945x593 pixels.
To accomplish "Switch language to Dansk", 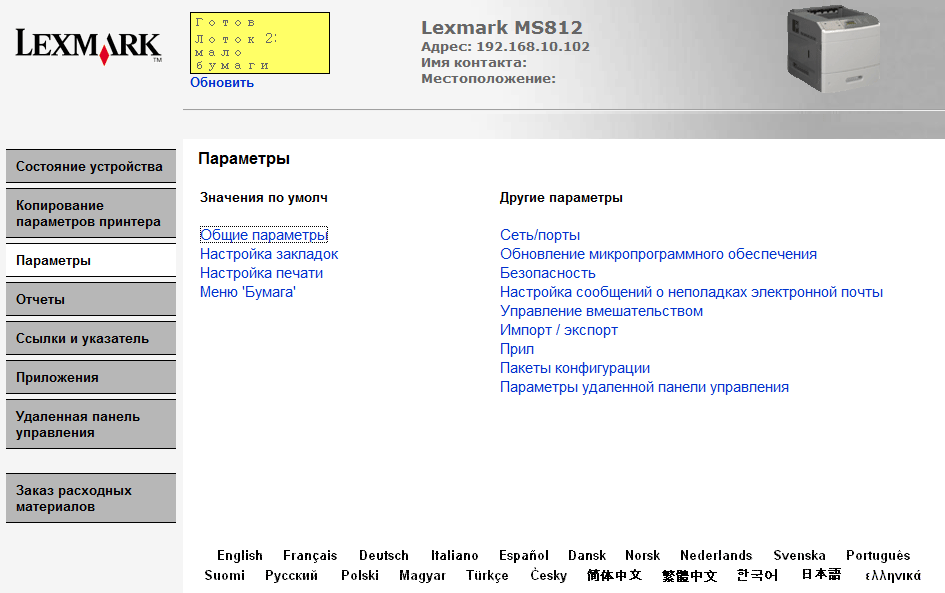I will pyautogui.click(x=587, y=556).
